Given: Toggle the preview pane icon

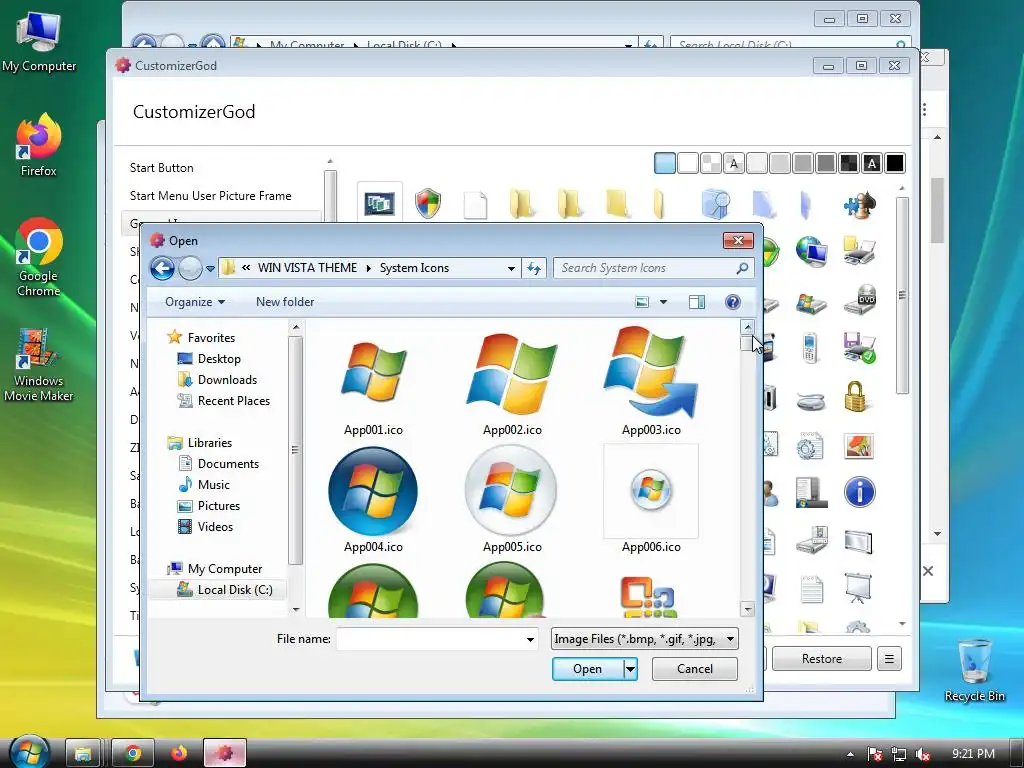Looking at the screenshot, I should tap(697, 302).
